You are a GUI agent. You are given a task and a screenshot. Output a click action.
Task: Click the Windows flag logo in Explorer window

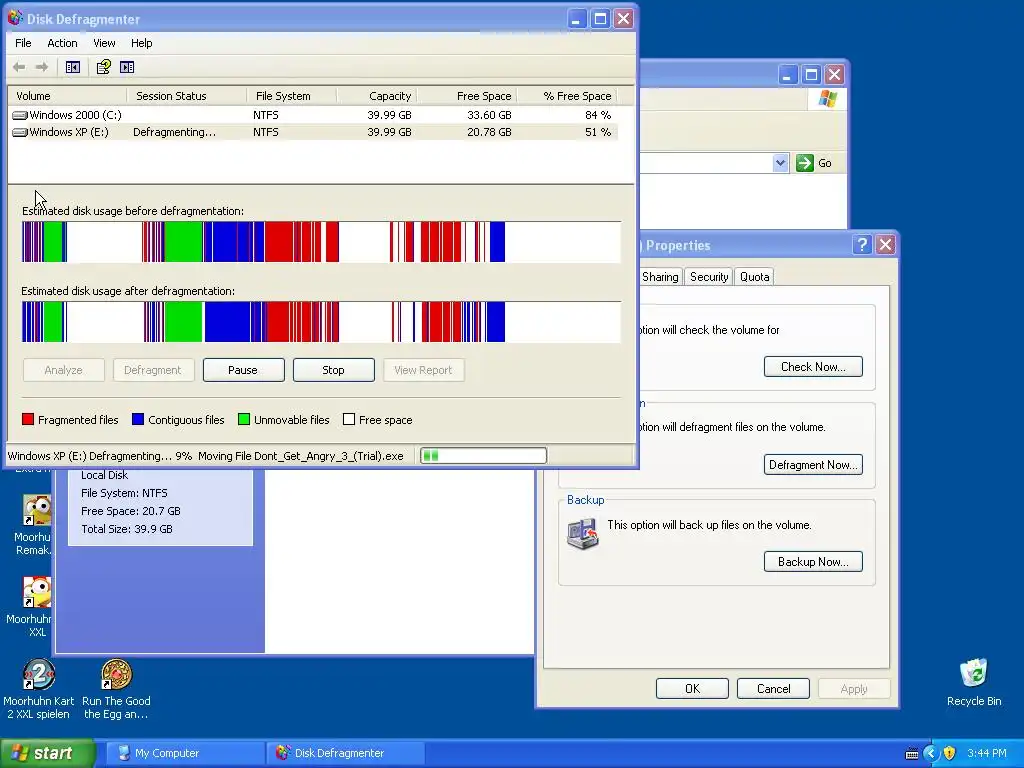[827, 99]
